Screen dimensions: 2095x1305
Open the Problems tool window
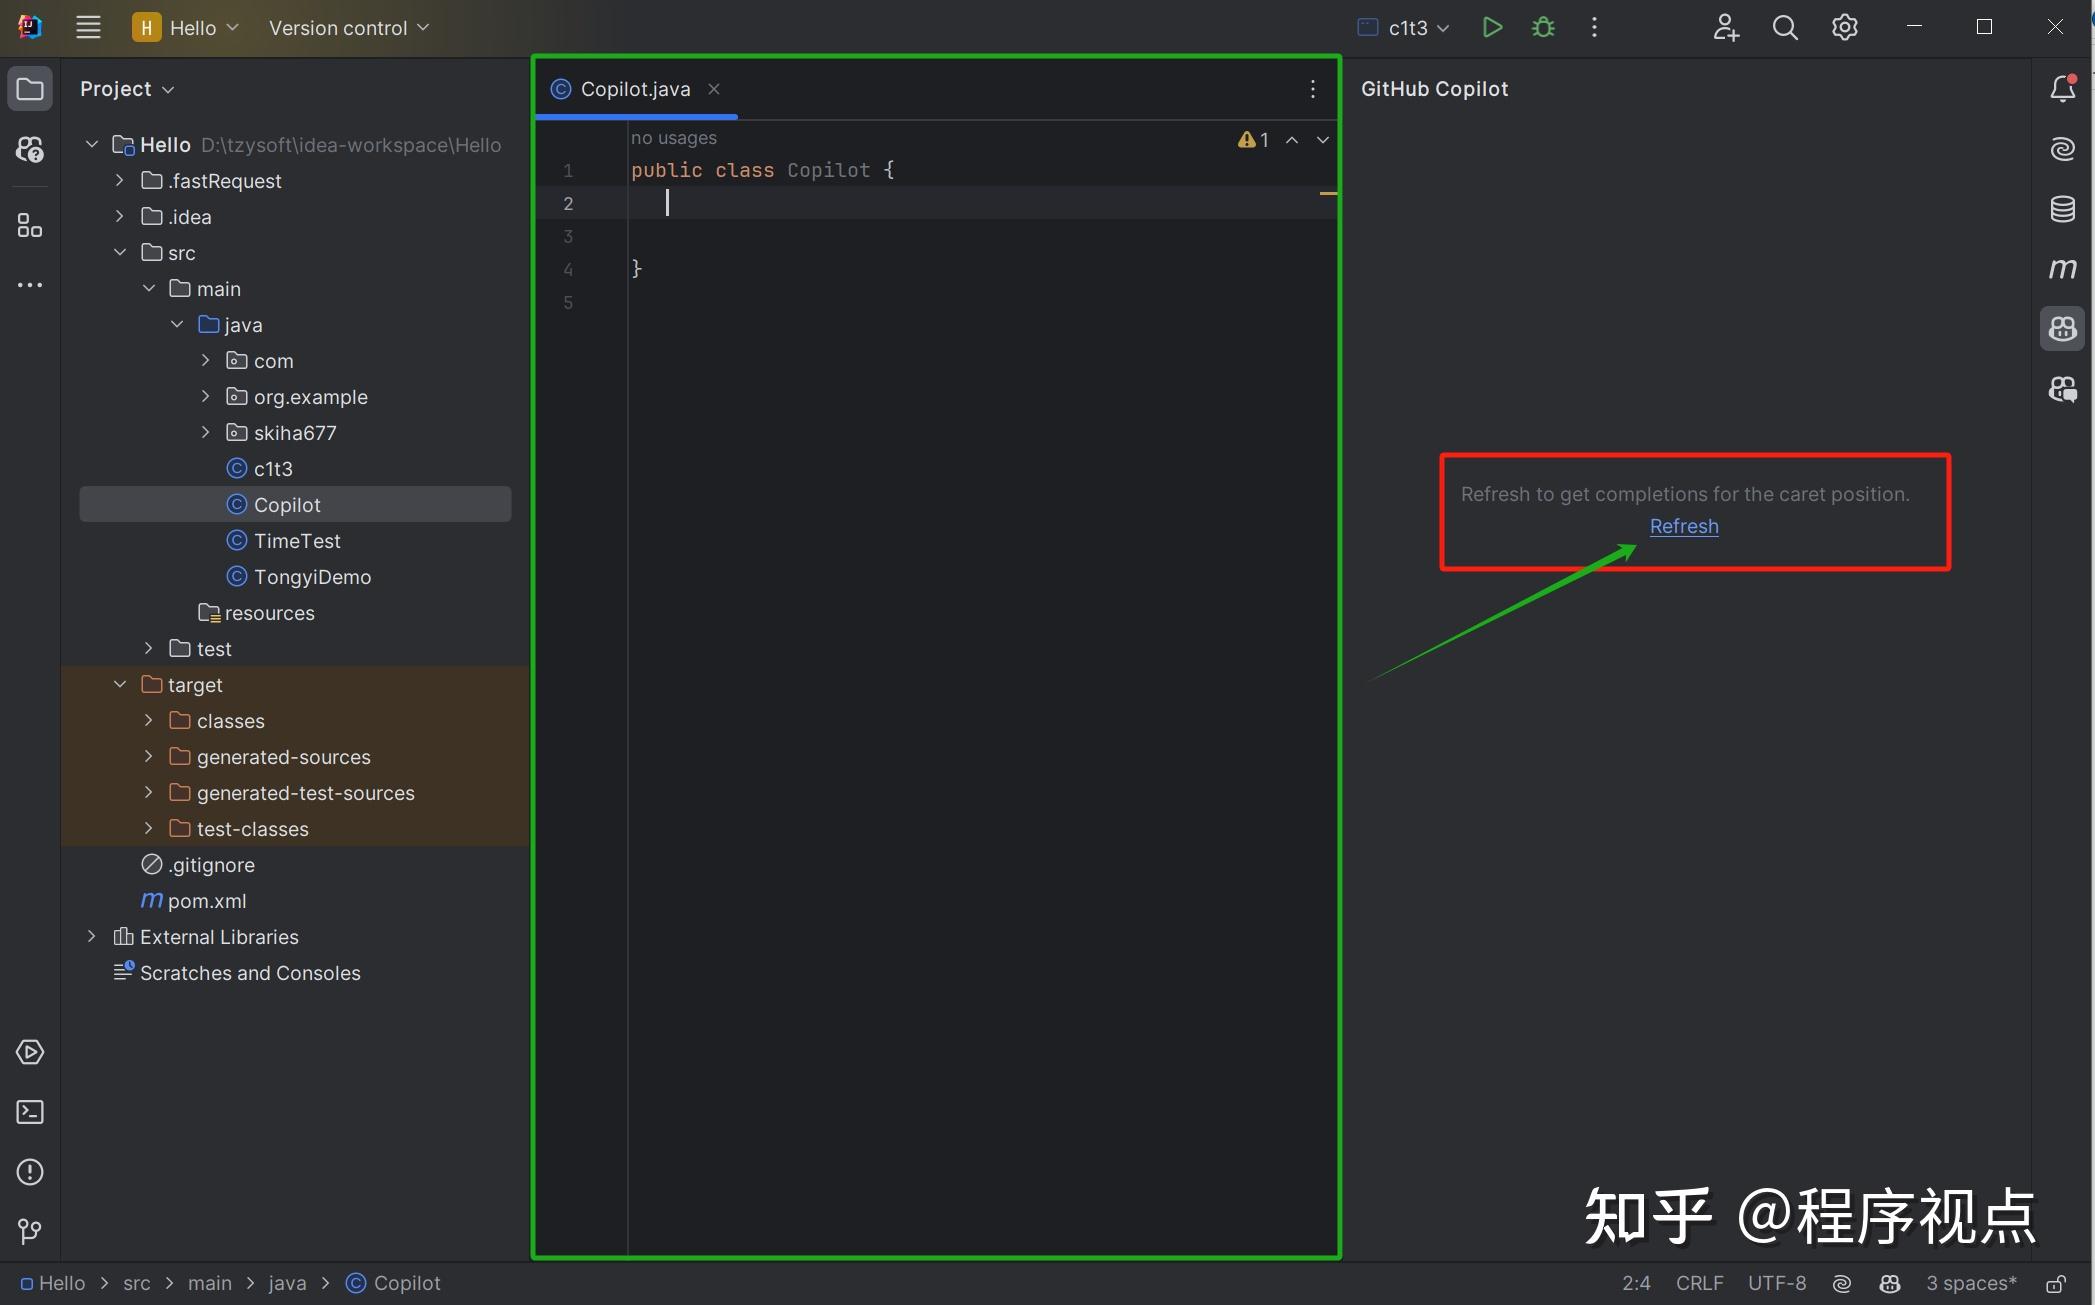(29, 1172)
